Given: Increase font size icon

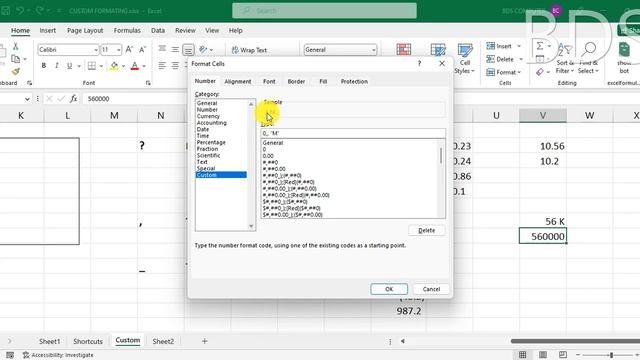Looking at the screenshot, I should click(x=129, y=50).
